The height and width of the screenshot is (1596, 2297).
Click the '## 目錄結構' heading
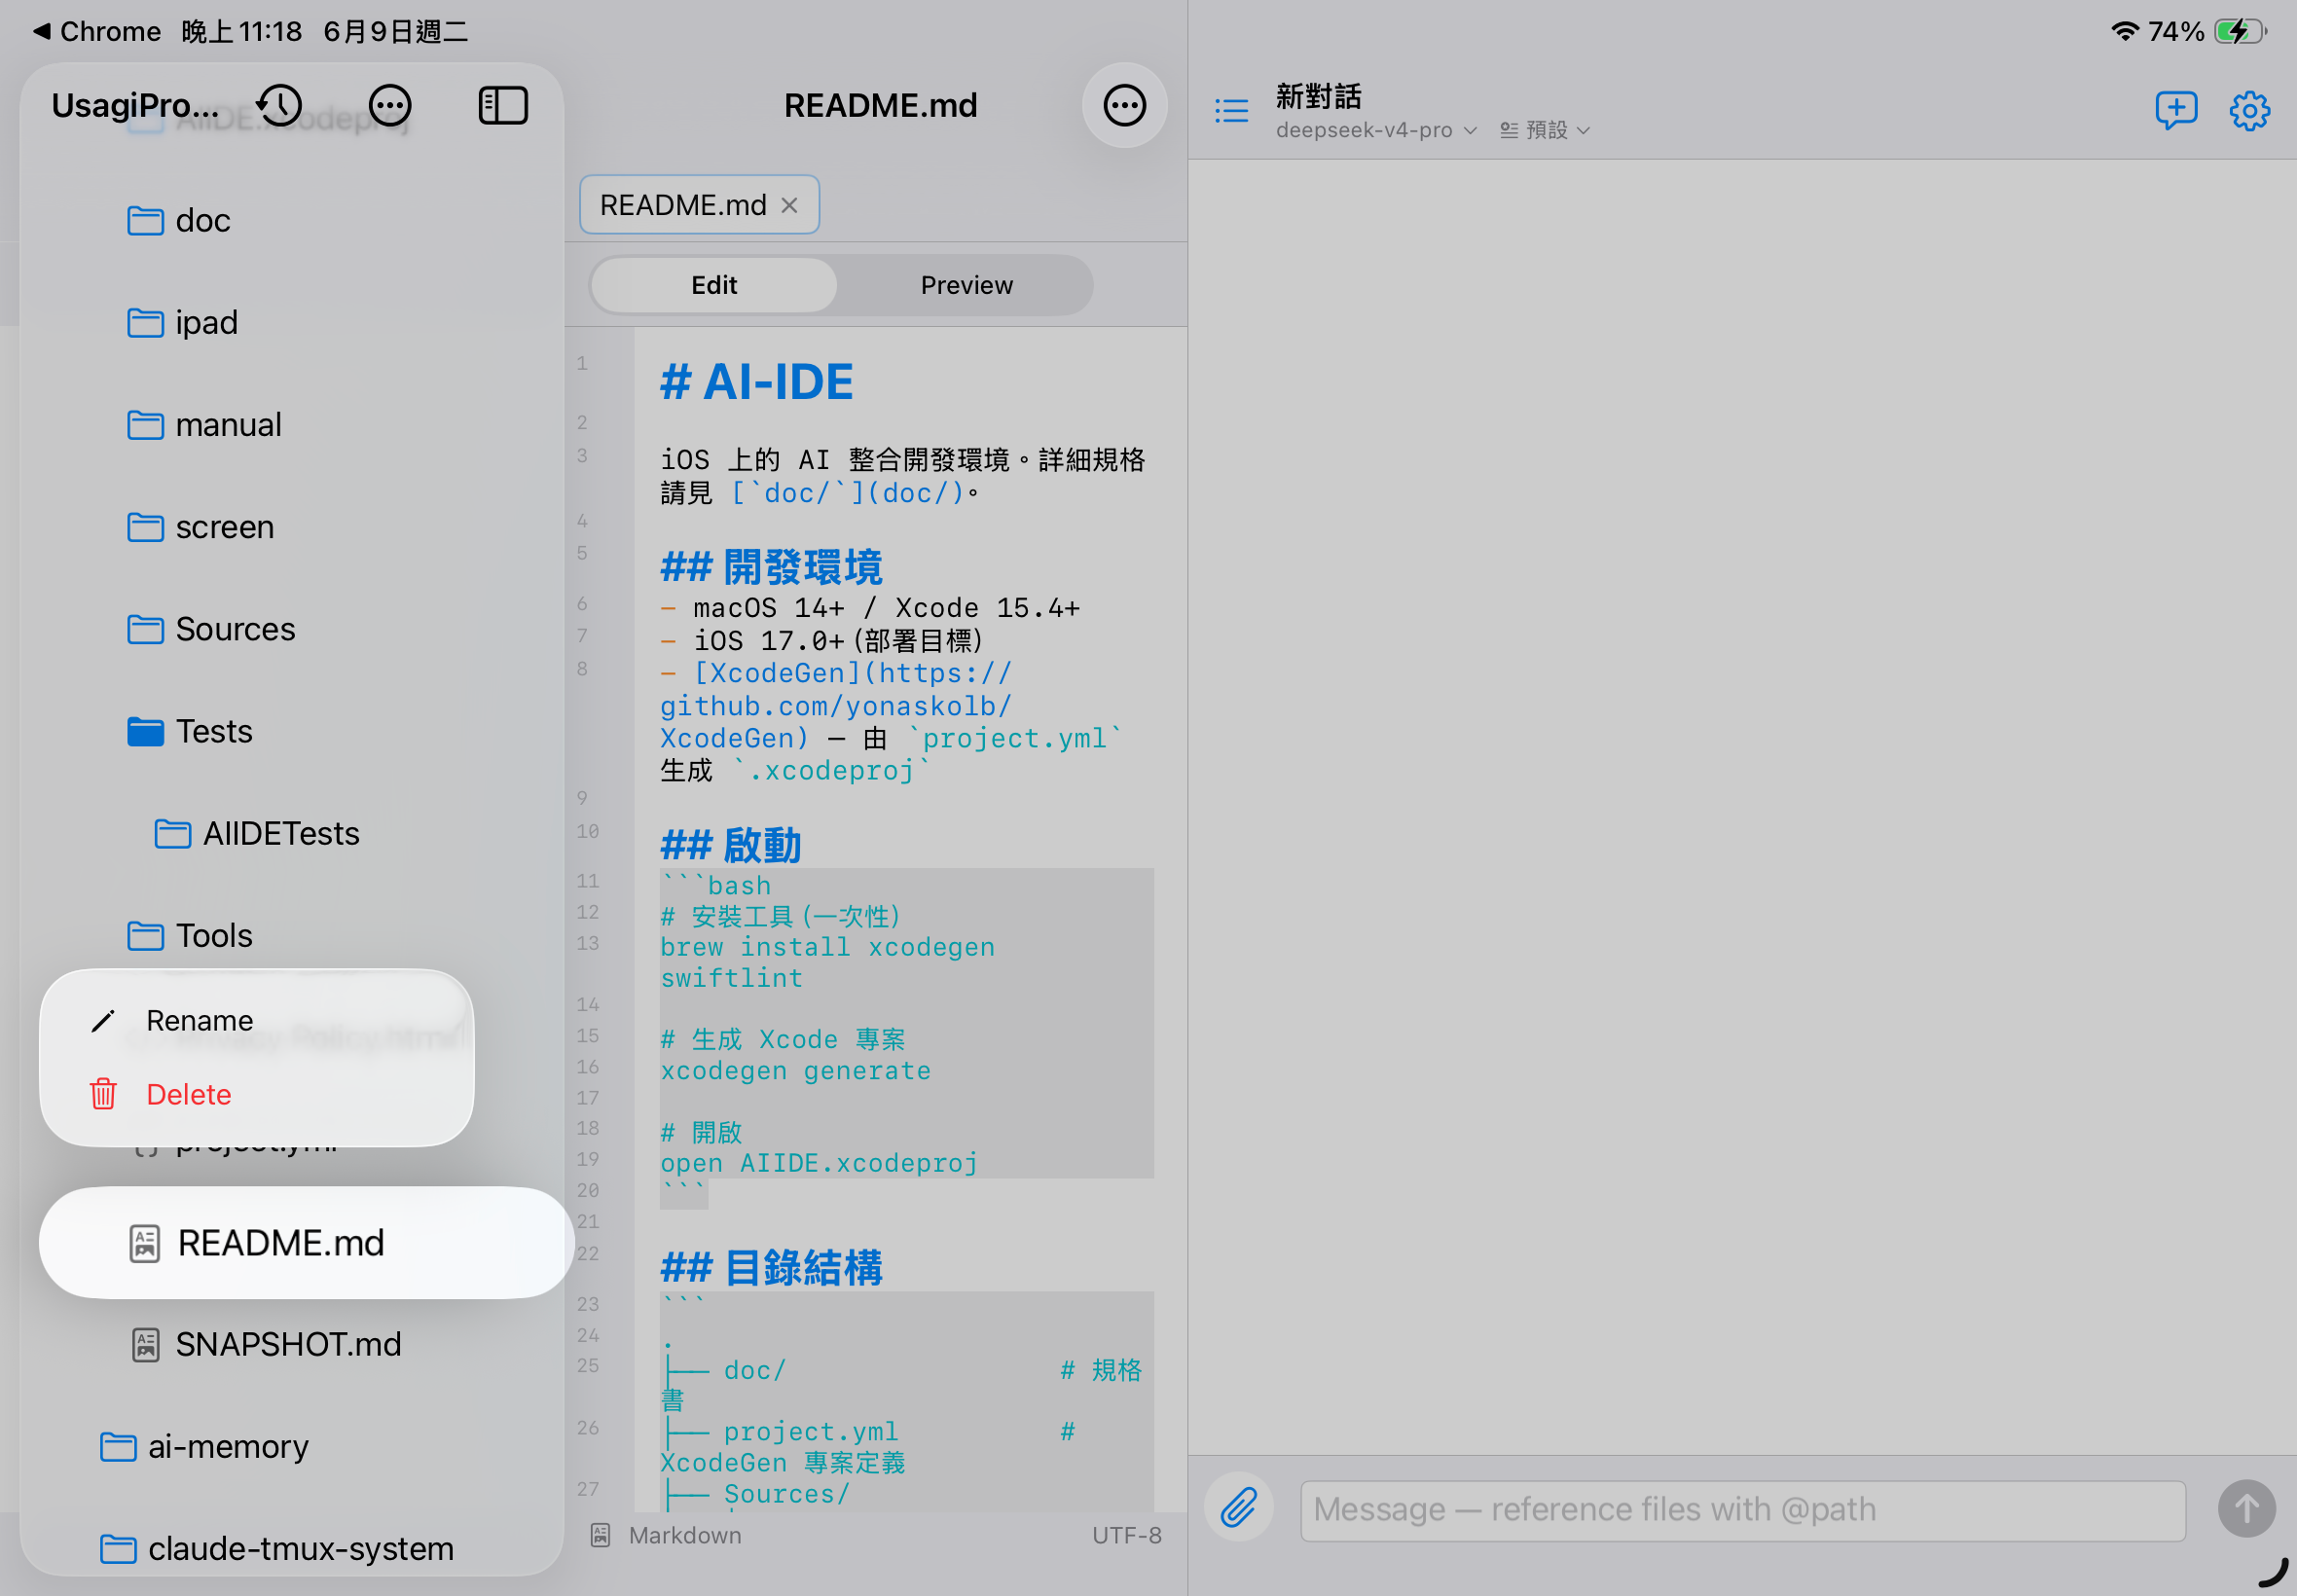(x=771, y=1268)
